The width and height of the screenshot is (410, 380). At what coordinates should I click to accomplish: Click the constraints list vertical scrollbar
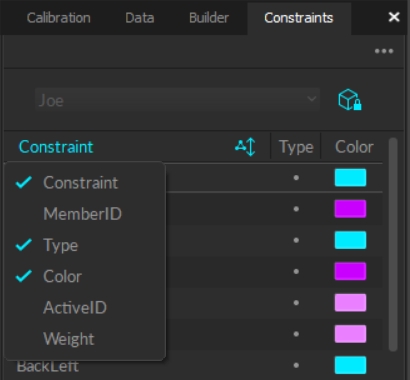[x=393, y=244]
